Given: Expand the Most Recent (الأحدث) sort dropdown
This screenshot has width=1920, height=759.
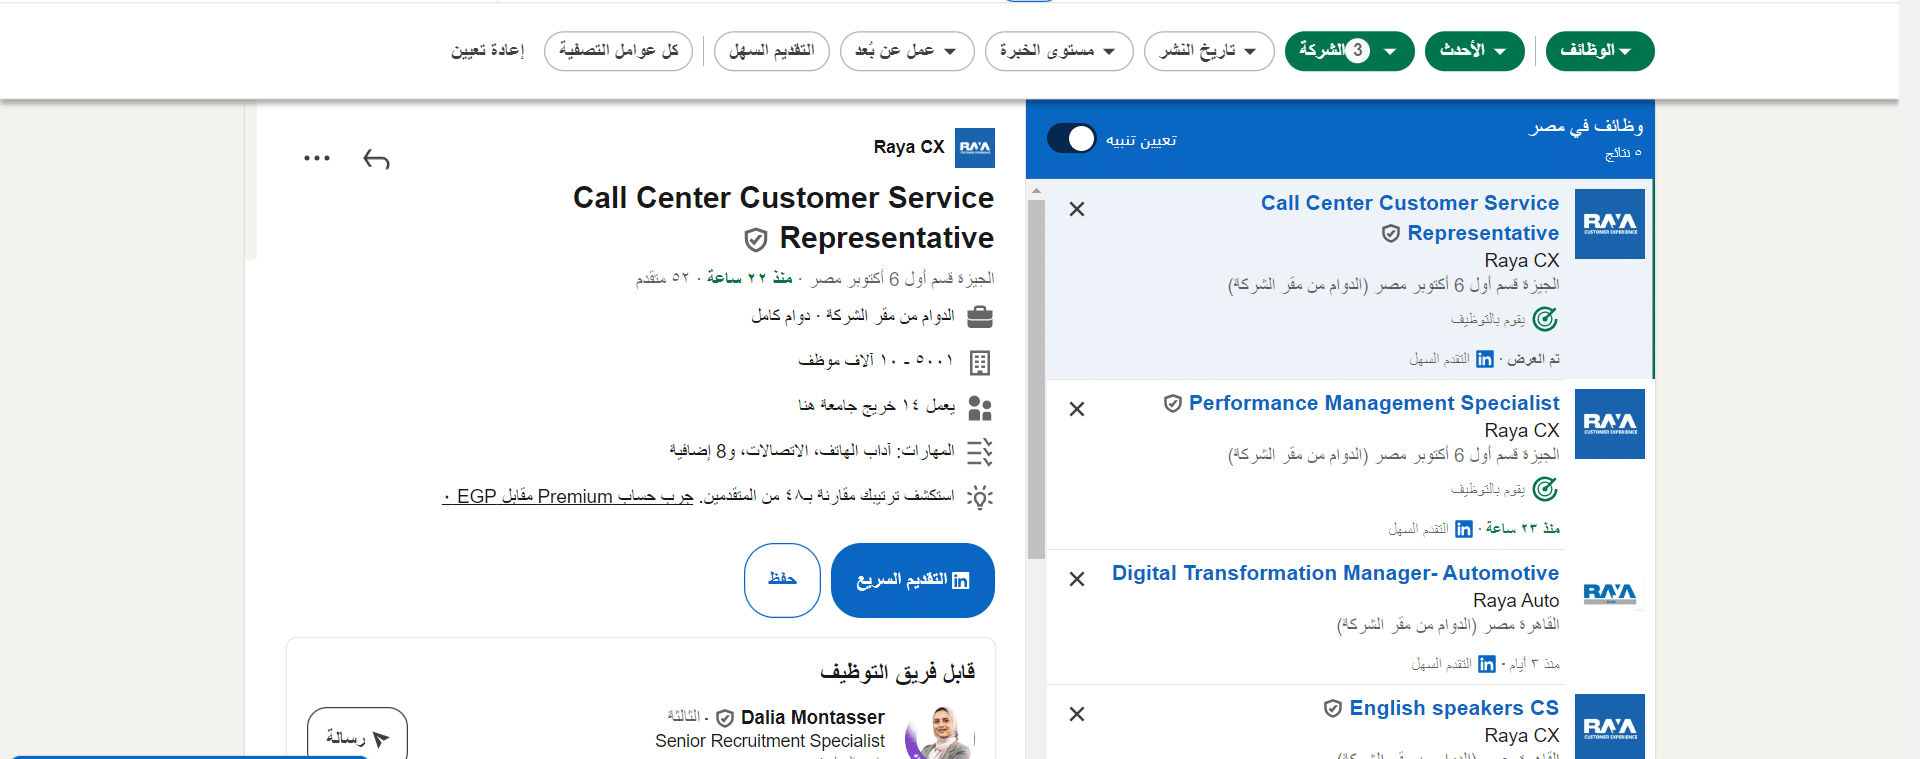Looking at the screenshot, I should point(1475,51).
